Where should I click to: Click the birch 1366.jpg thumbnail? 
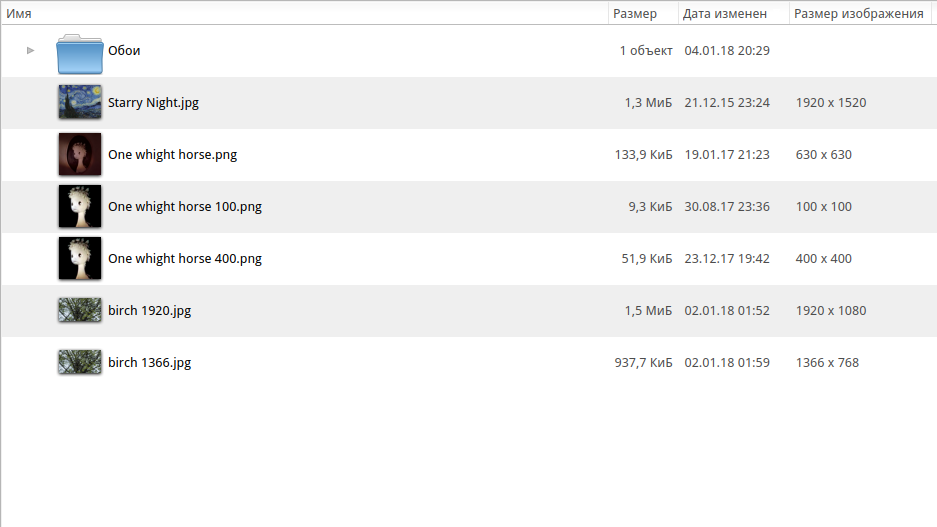pos(80,362)
